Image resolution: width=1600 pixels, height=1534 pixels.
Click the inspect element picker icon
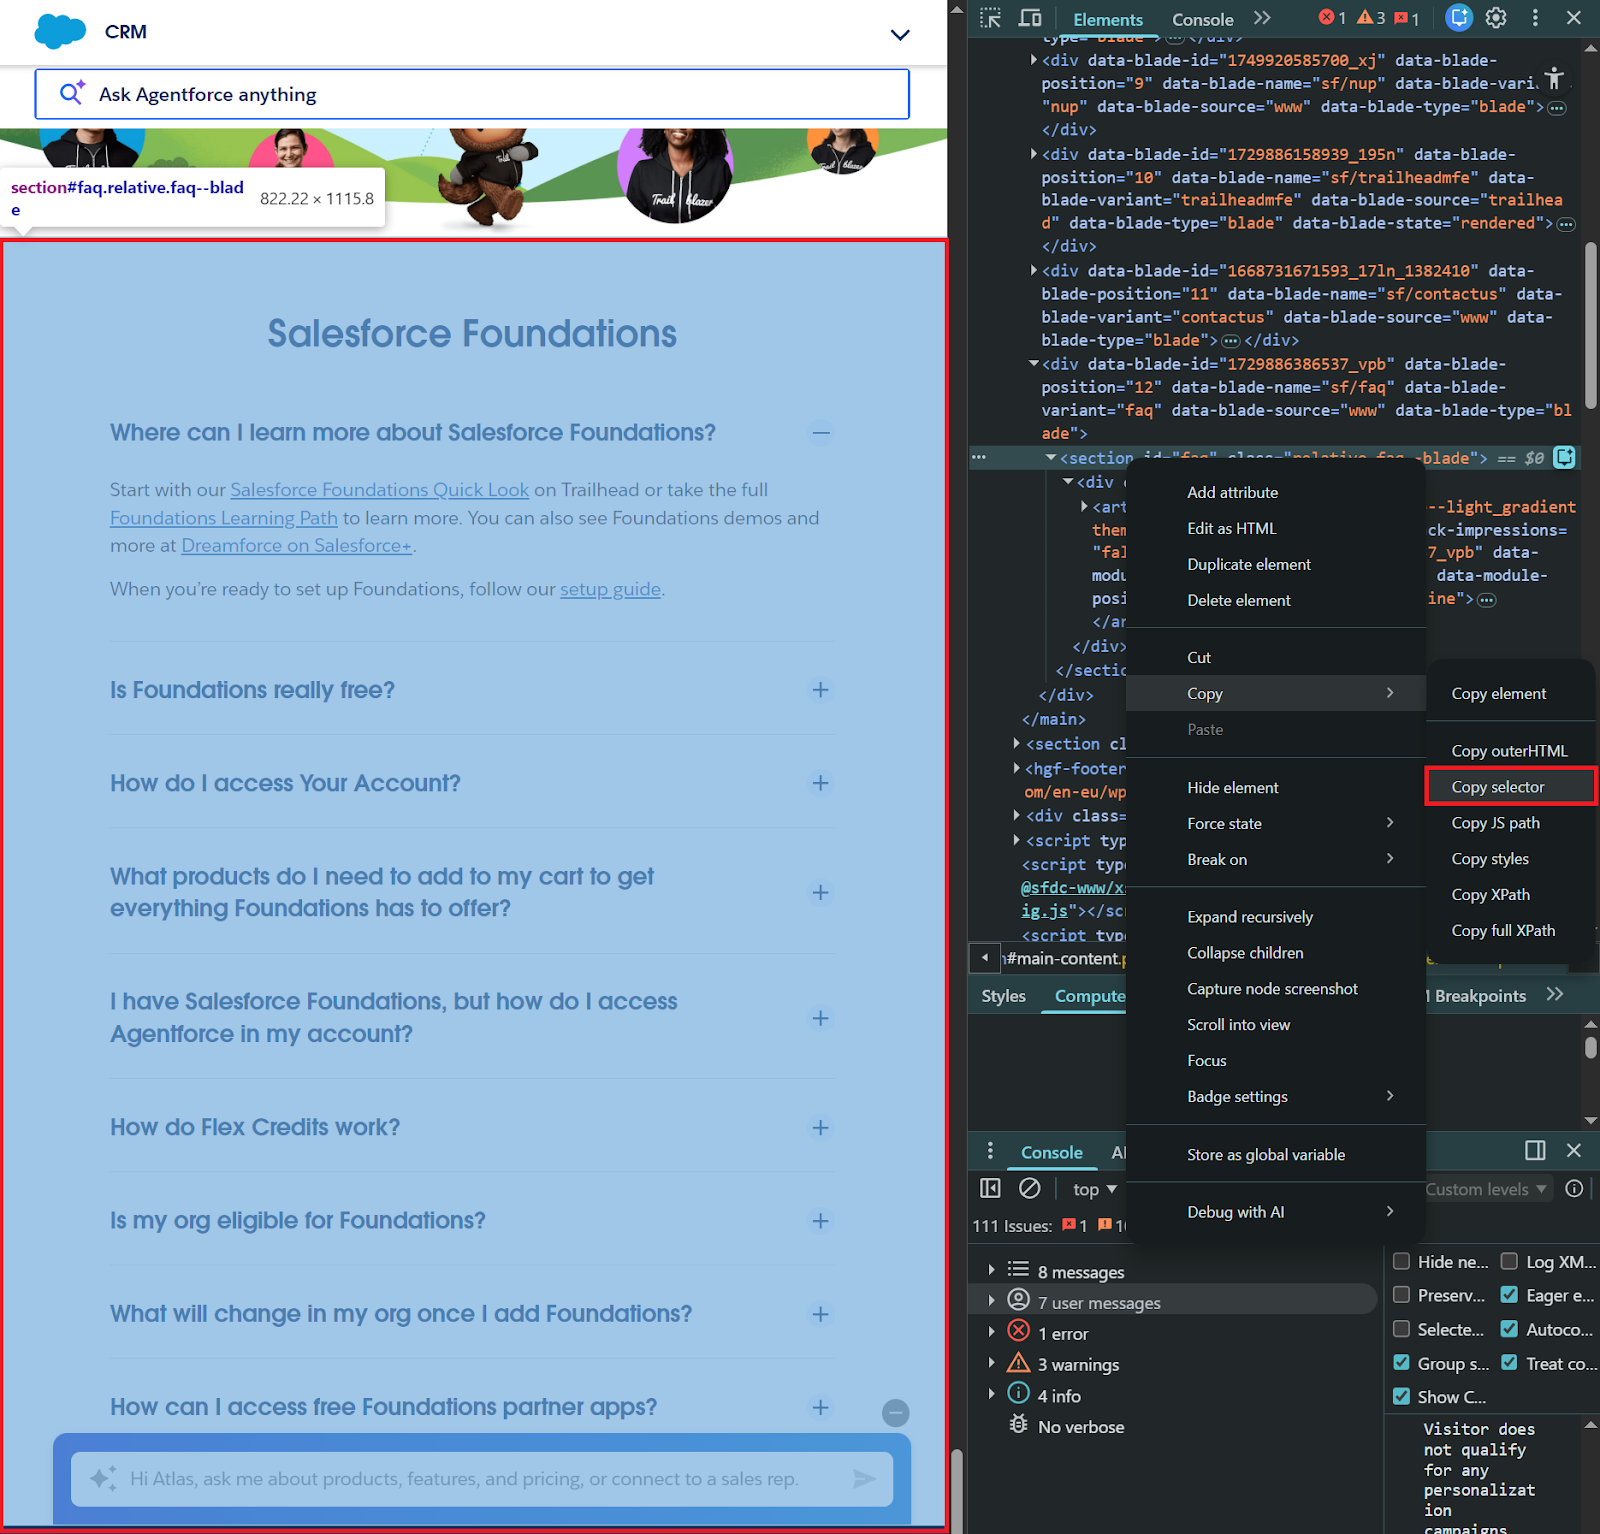pos(990,18)
